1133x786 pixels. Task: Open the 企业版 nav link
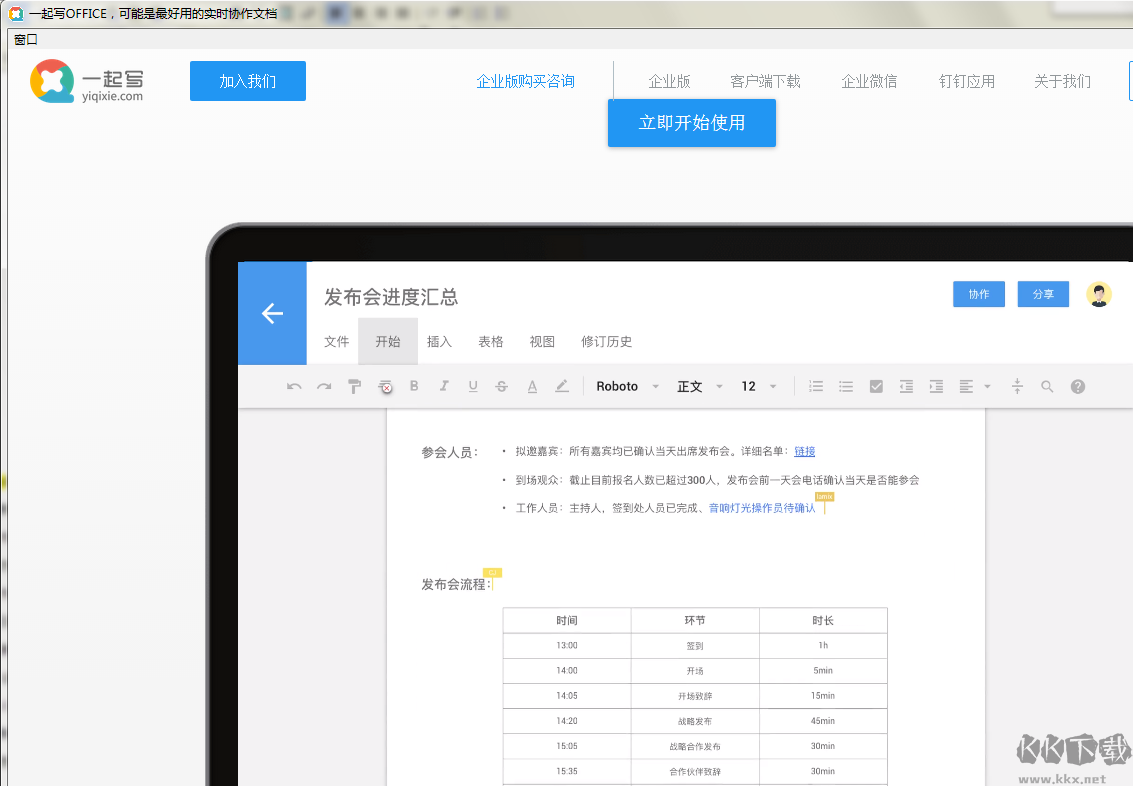pyautogui.click(x=669, y=81)
